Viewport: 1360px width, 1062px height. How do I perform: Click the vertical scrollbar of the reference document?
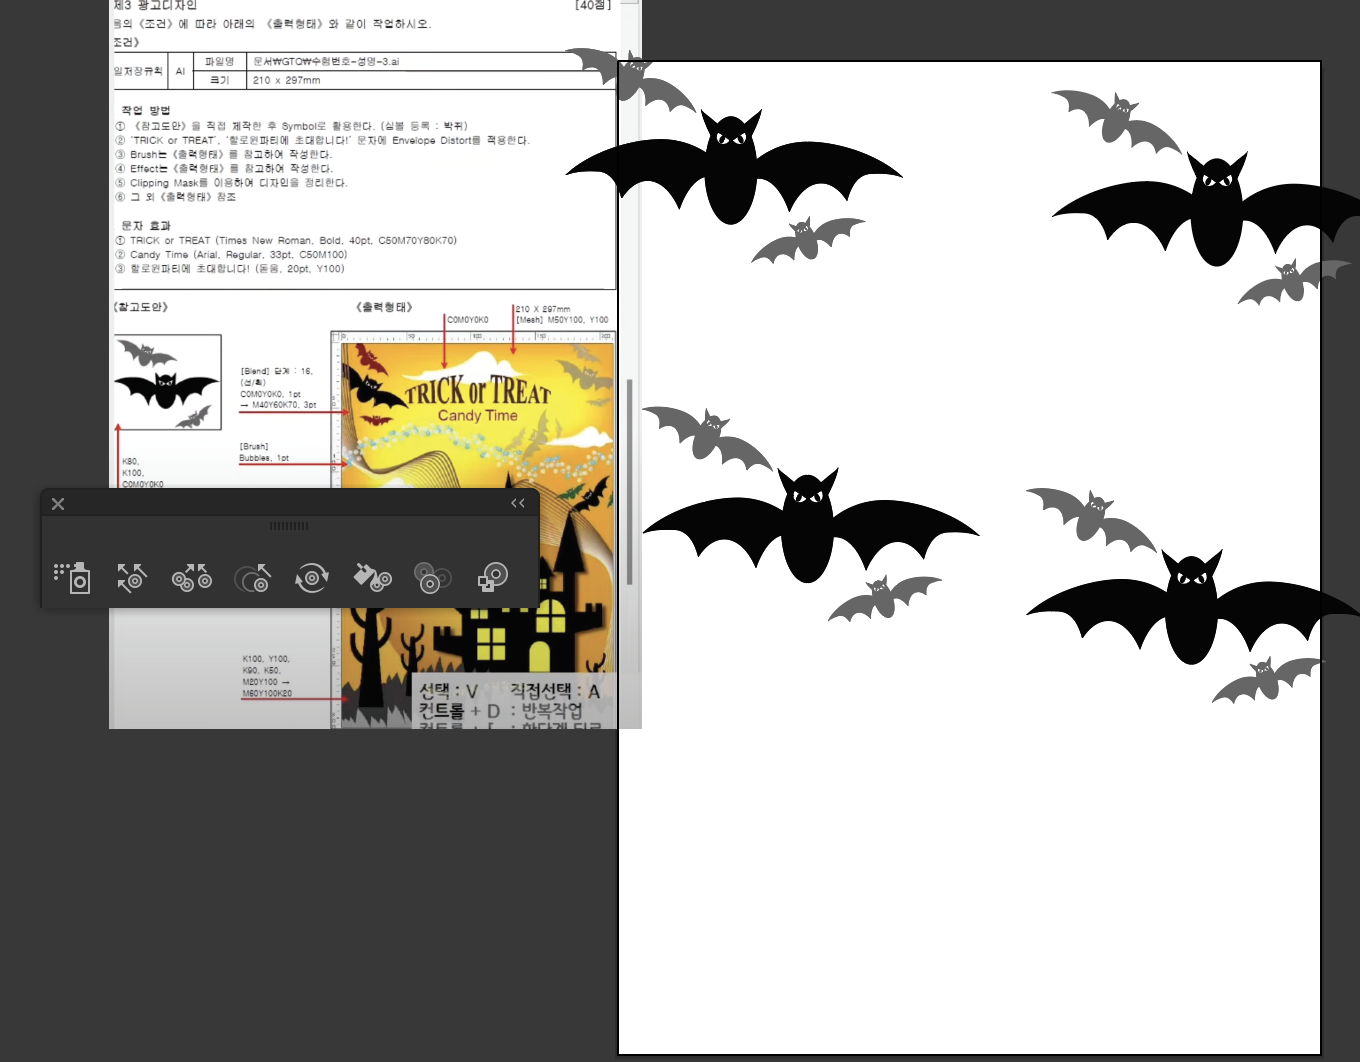[629, 482]
